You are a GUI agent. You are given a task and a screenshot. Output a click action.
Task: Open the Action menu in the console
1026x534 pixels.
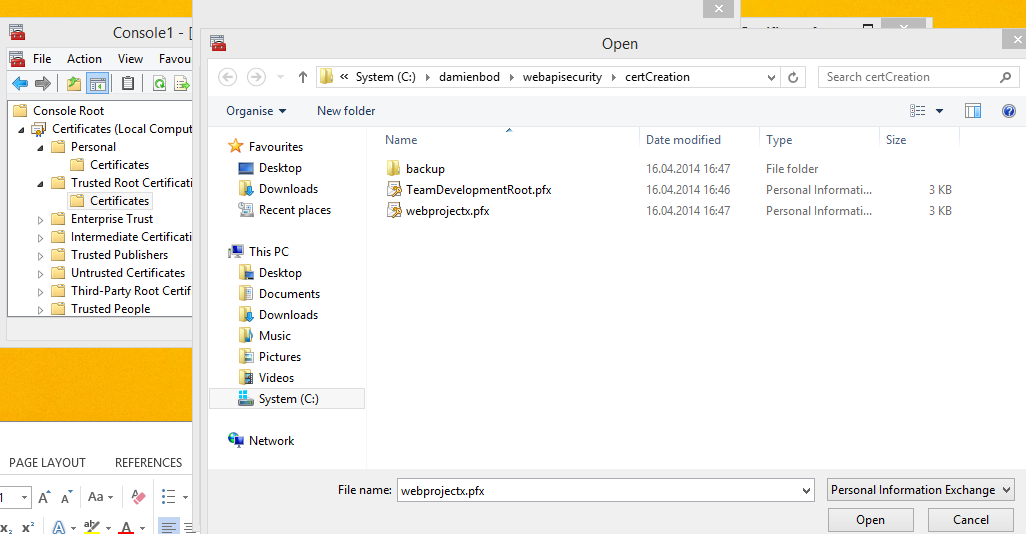[x=84, y=59]
